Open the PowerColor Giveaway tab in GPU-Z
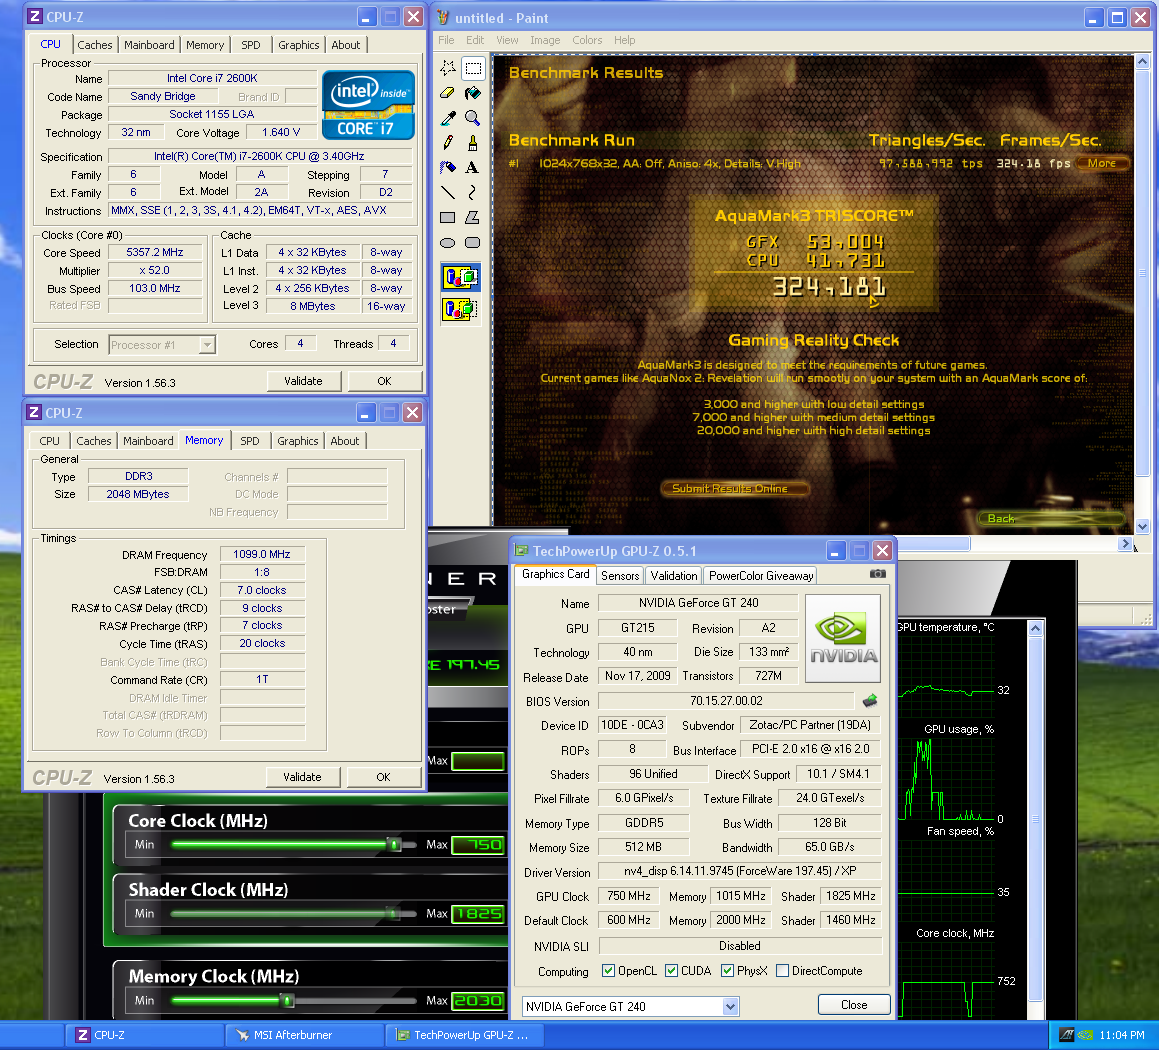 point(761,576)
